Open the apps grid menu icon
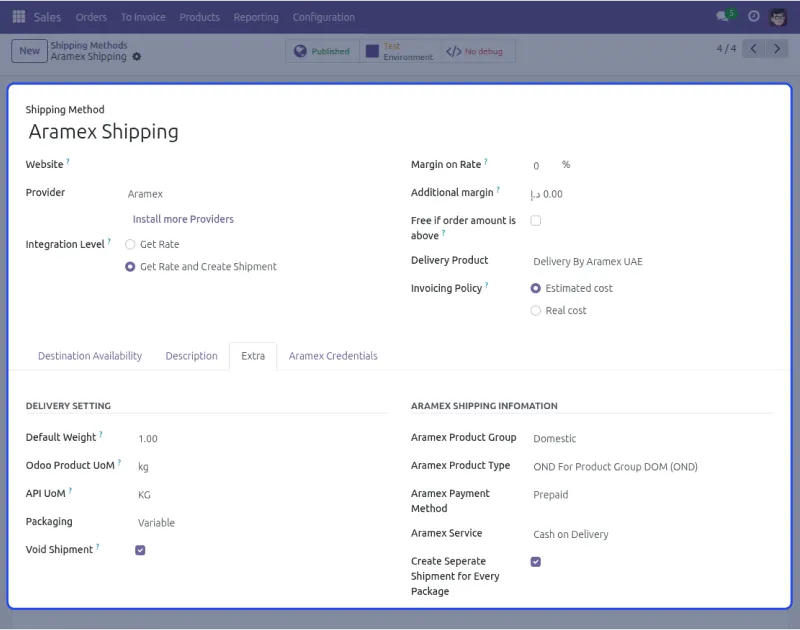800x630 pixels. [x=19, y=17]
